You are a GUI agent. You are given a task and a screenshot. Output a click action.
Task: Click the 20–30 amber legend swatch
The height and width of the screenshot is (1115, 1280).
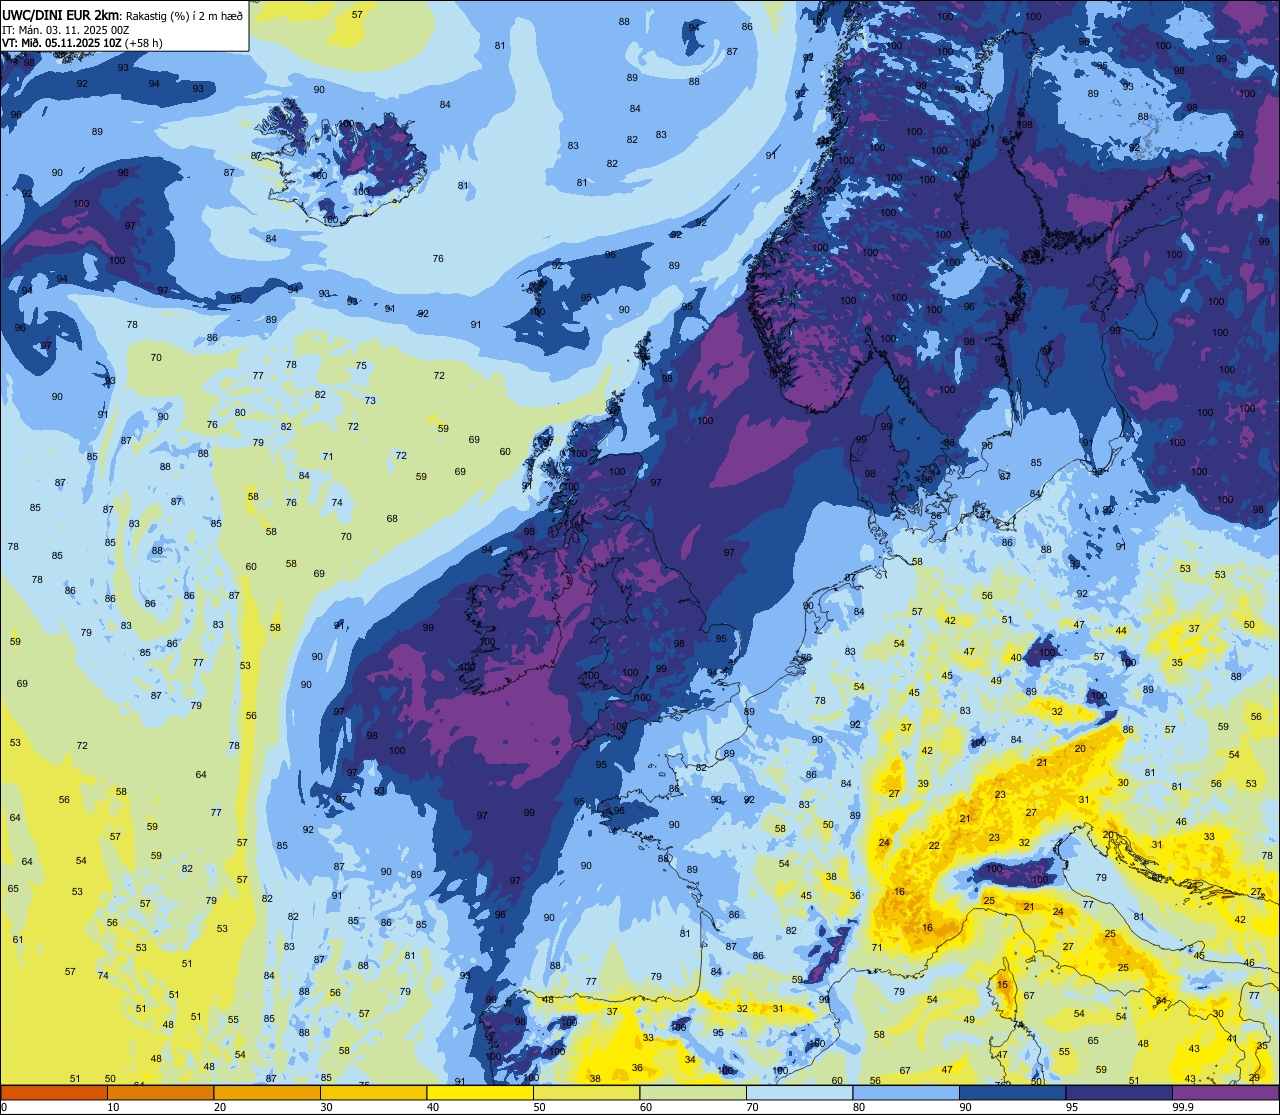pyautogui.click(x=267, y=1093)
